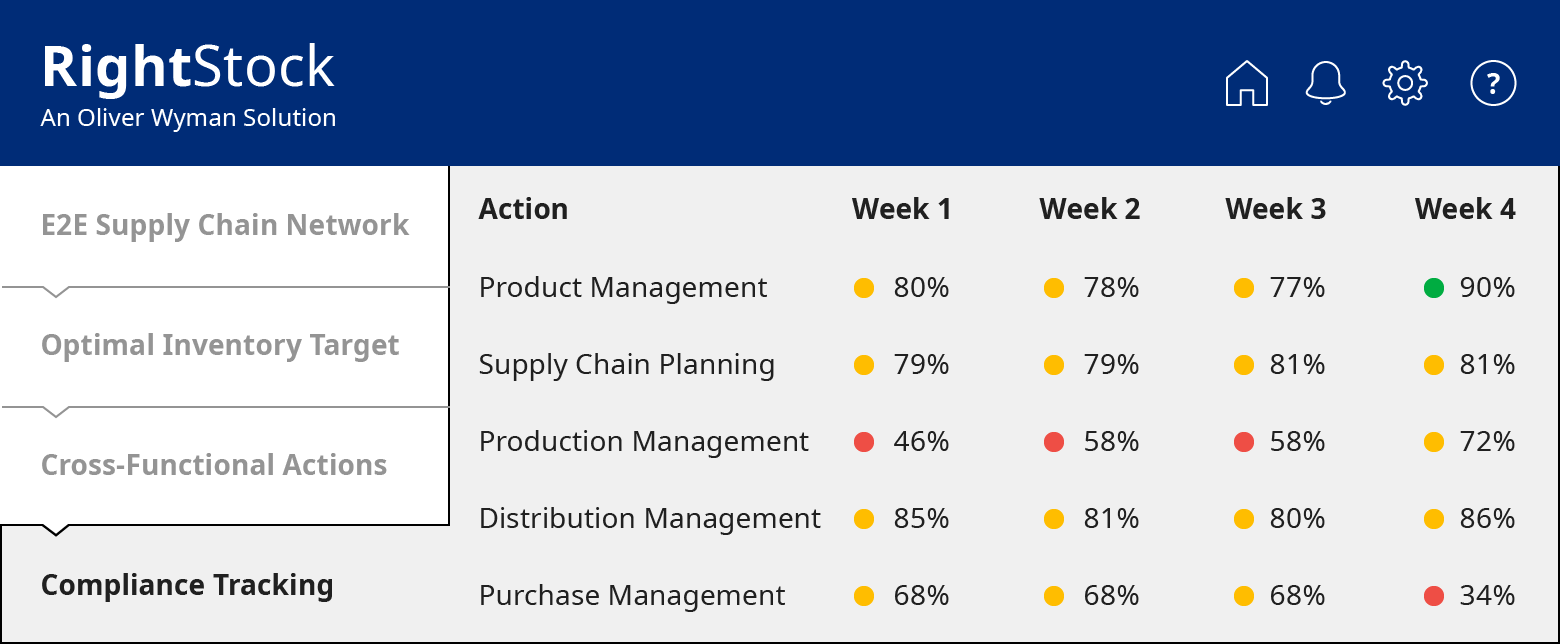
Task: Select the Cross-Functional Actions tab
Action: 214,465
